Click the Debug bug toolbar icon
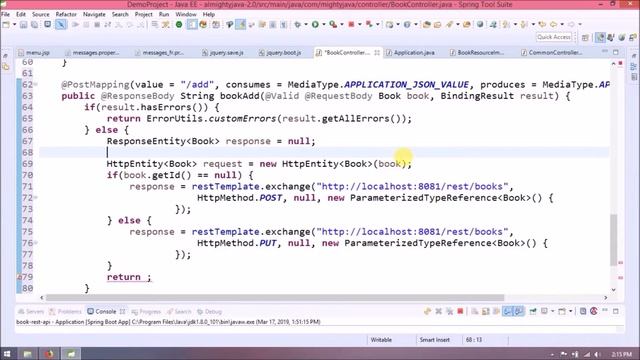Image resolution: width=640 pixels, height=360 pixels. coord(298,25)
